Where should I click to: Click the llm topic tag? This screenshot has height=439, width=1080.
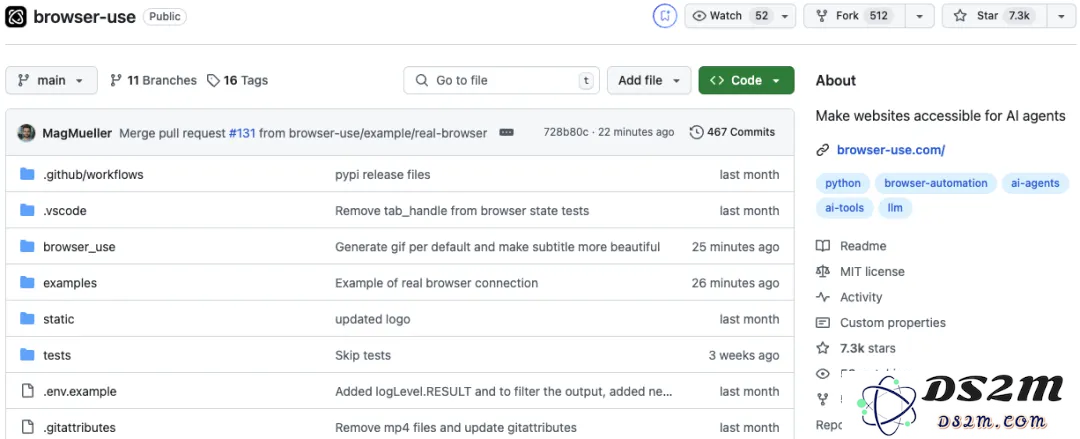coord(895,207)
